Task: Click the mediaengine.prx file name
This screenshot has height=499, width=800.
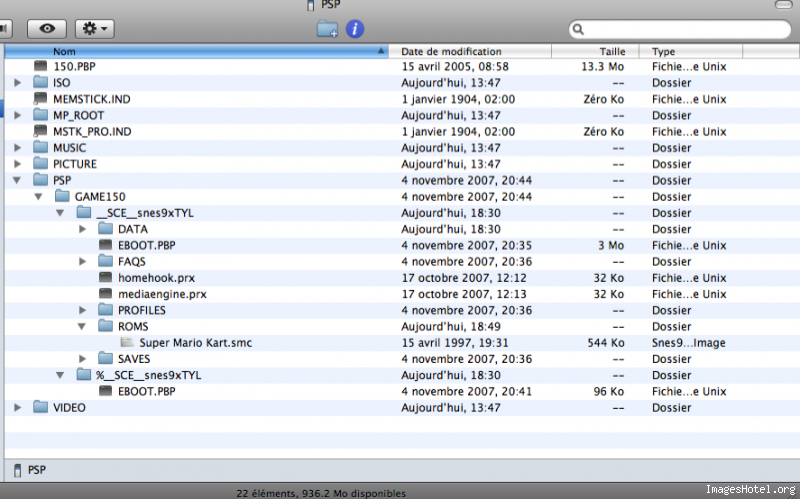Action: [x=162, y=294]
